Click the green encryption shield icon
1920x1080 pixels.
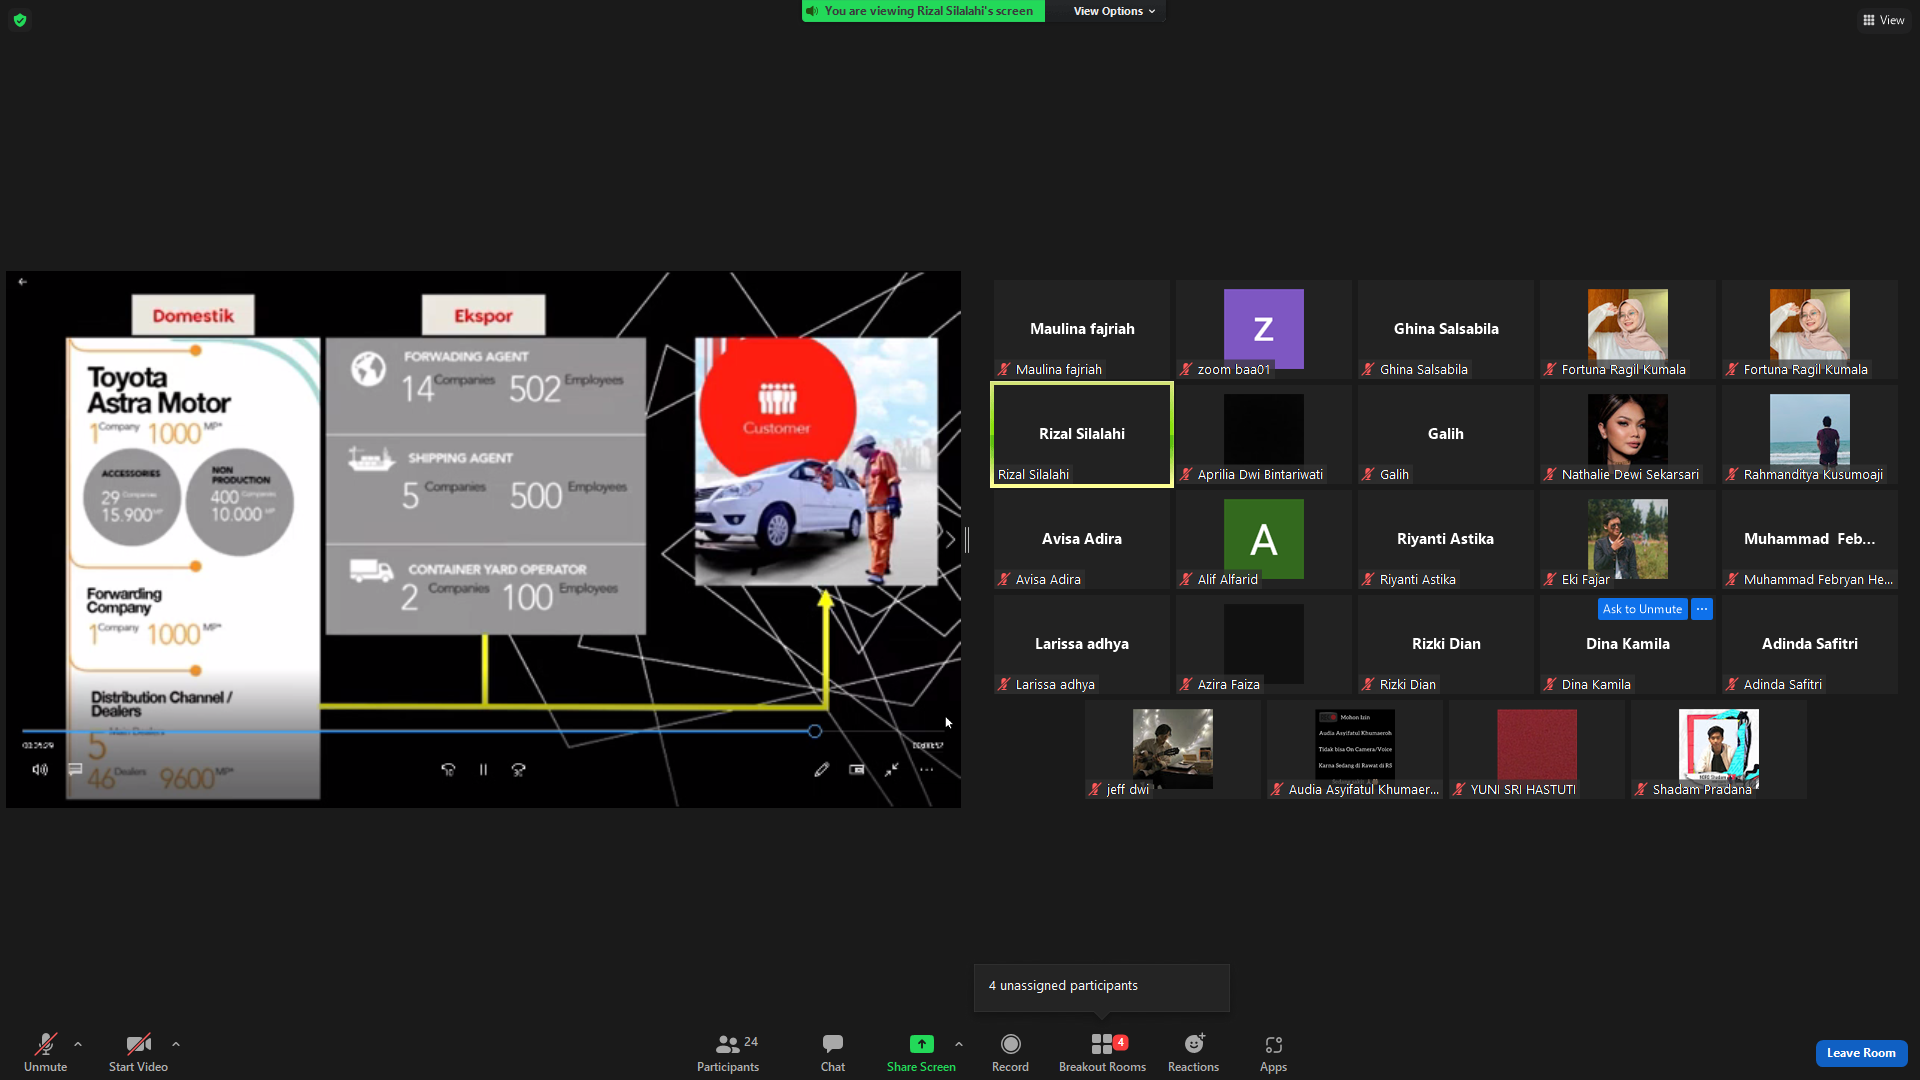tap(20, 20)
